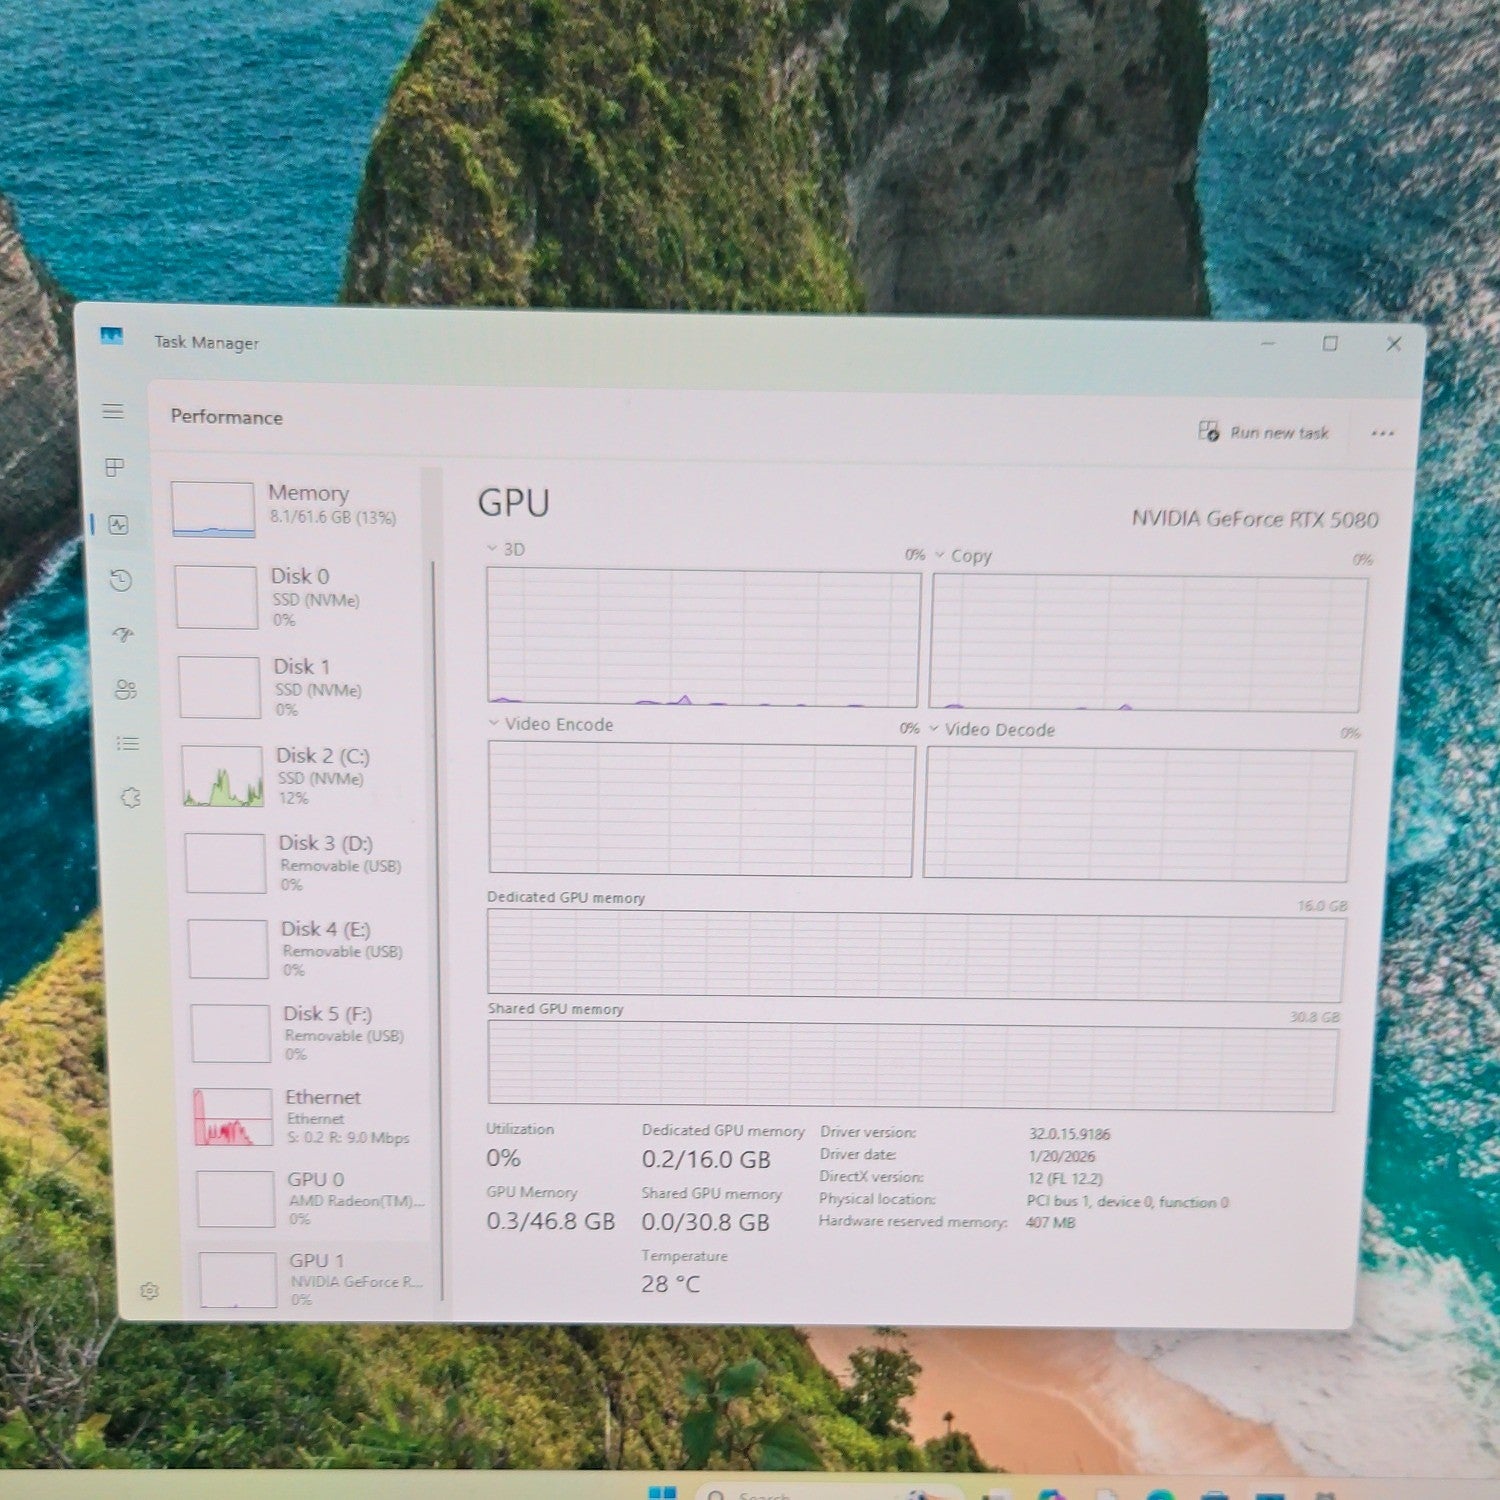Click the GPU 0 mini graph thumbnail
This screenshot has height=1500, width=1500.
click(x=236, y=1199)
